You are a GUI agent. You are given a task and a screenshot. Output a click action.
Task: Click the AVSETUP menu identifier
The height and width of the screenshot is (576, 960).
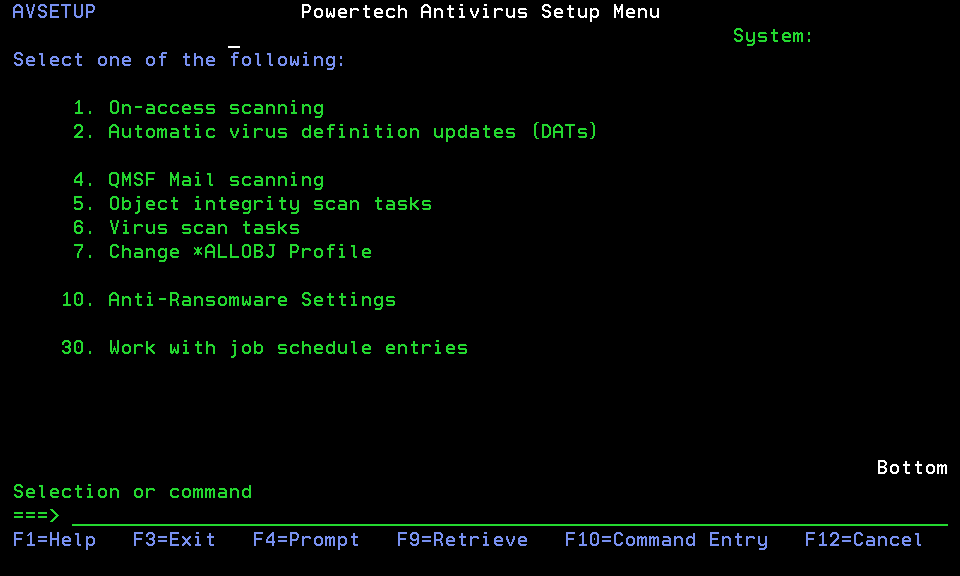click(54, 12)
